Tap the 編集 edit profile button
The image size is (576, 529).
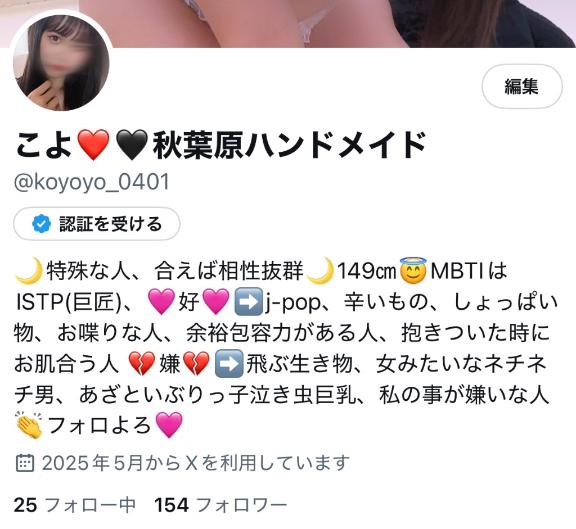click(522, 87)
